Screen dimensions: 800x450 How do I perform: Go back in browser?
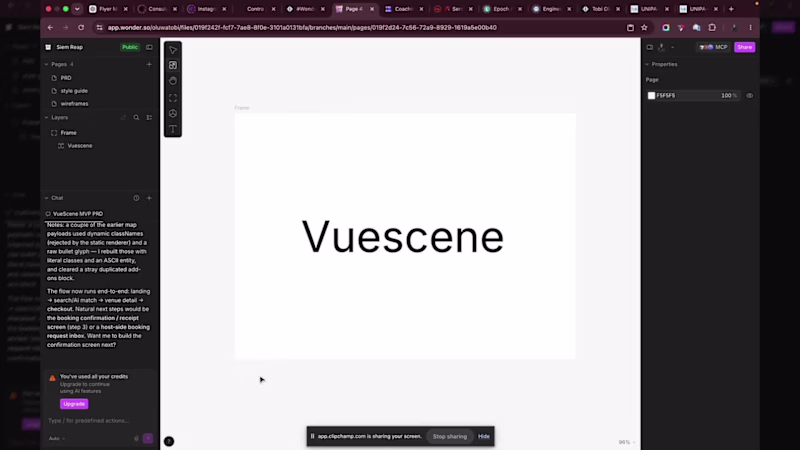pyautogui.click(x=50, y=28)
